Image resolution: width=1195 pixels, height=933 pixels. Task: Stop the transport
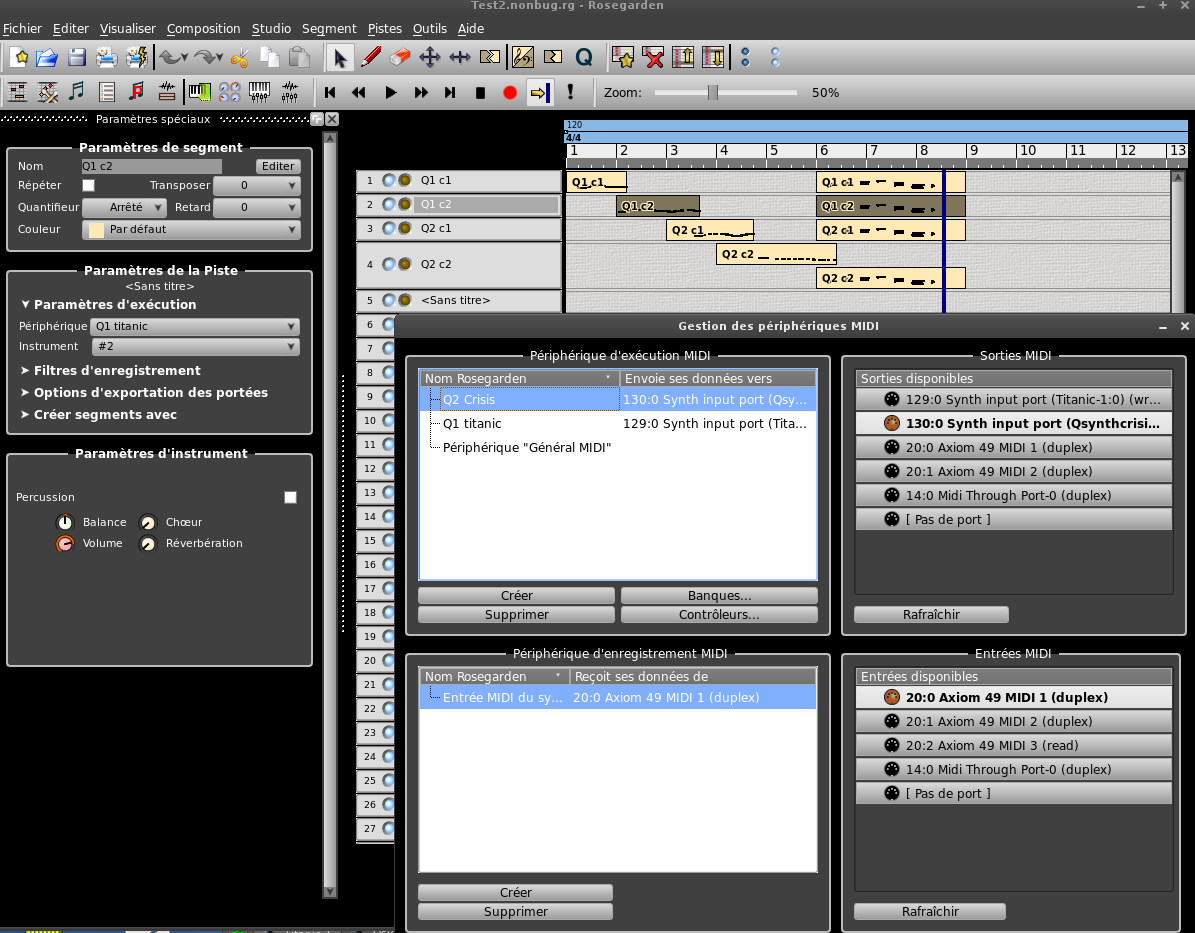[x=480, y=92]
